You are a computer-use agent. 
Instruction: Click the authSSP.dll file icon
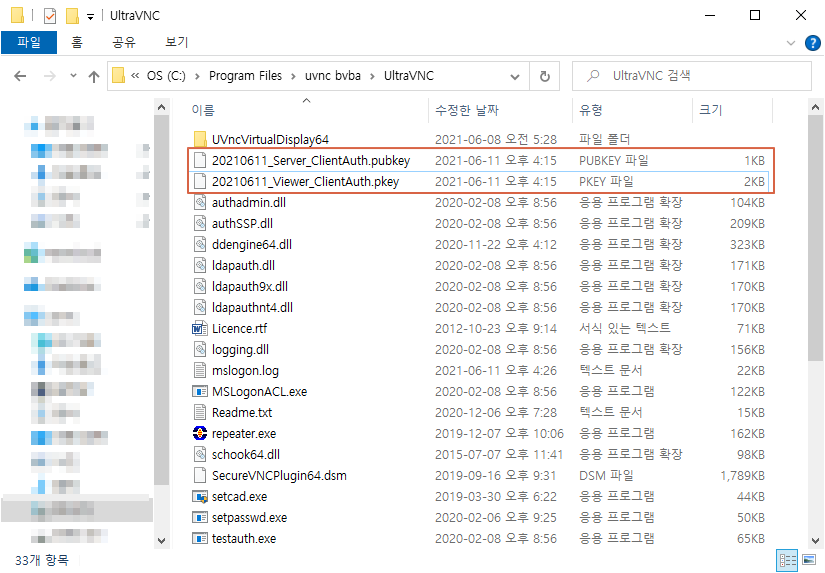[x=200, y=224]
